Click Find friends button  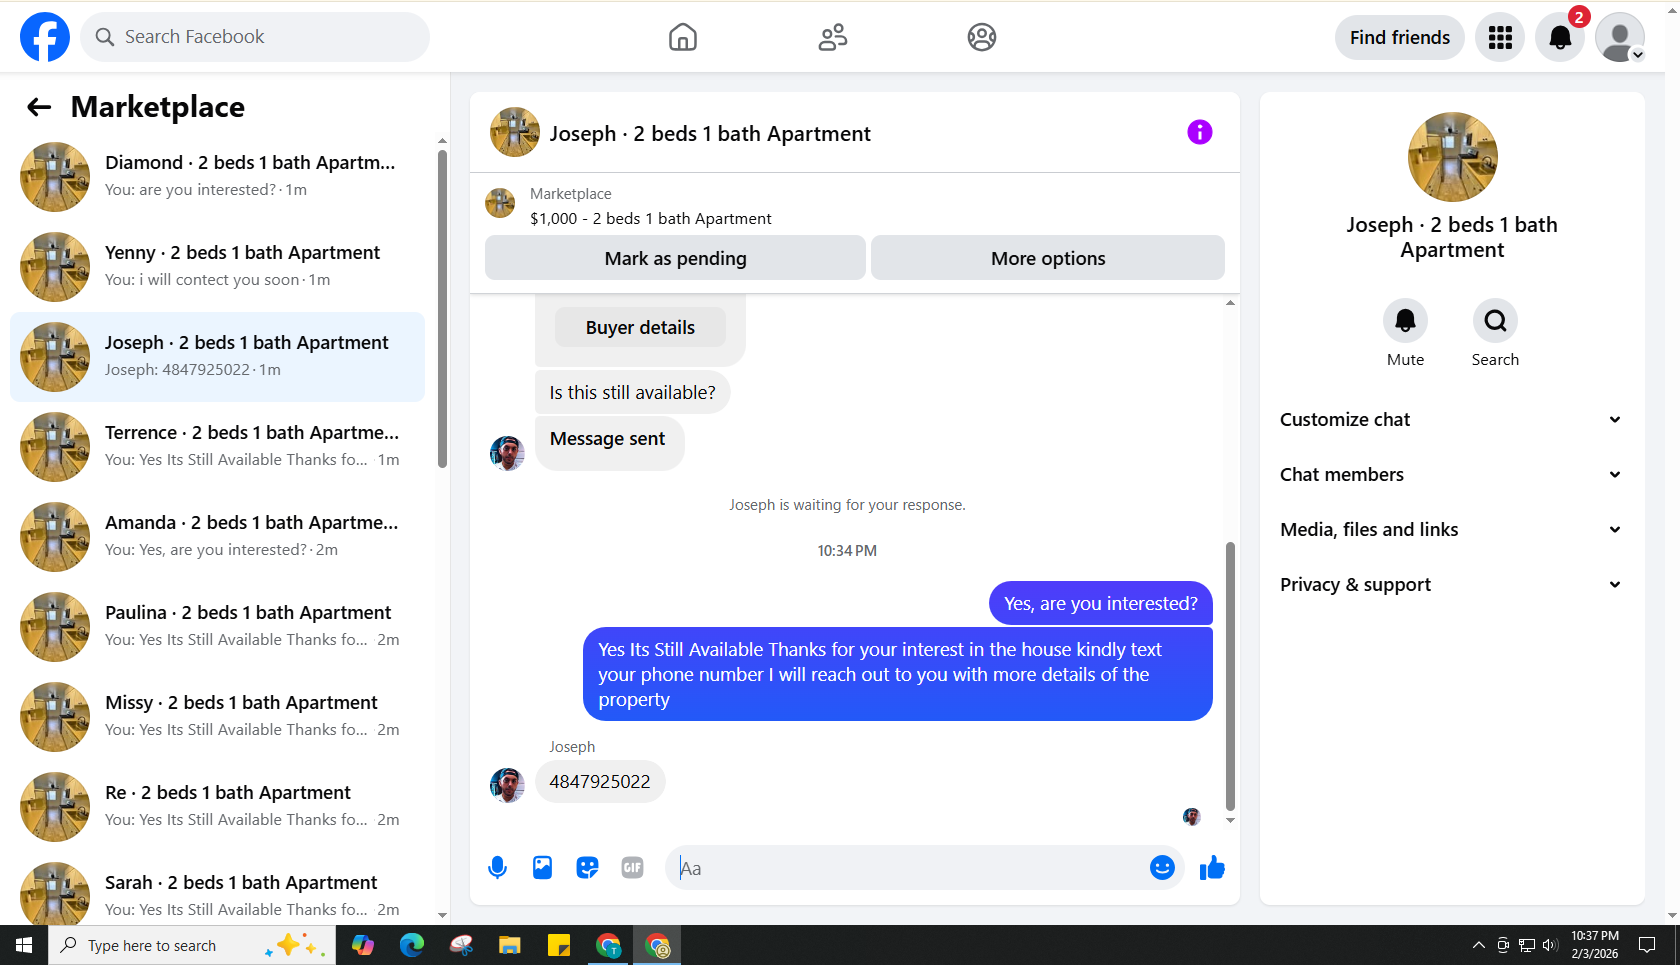pos(1399,37)
